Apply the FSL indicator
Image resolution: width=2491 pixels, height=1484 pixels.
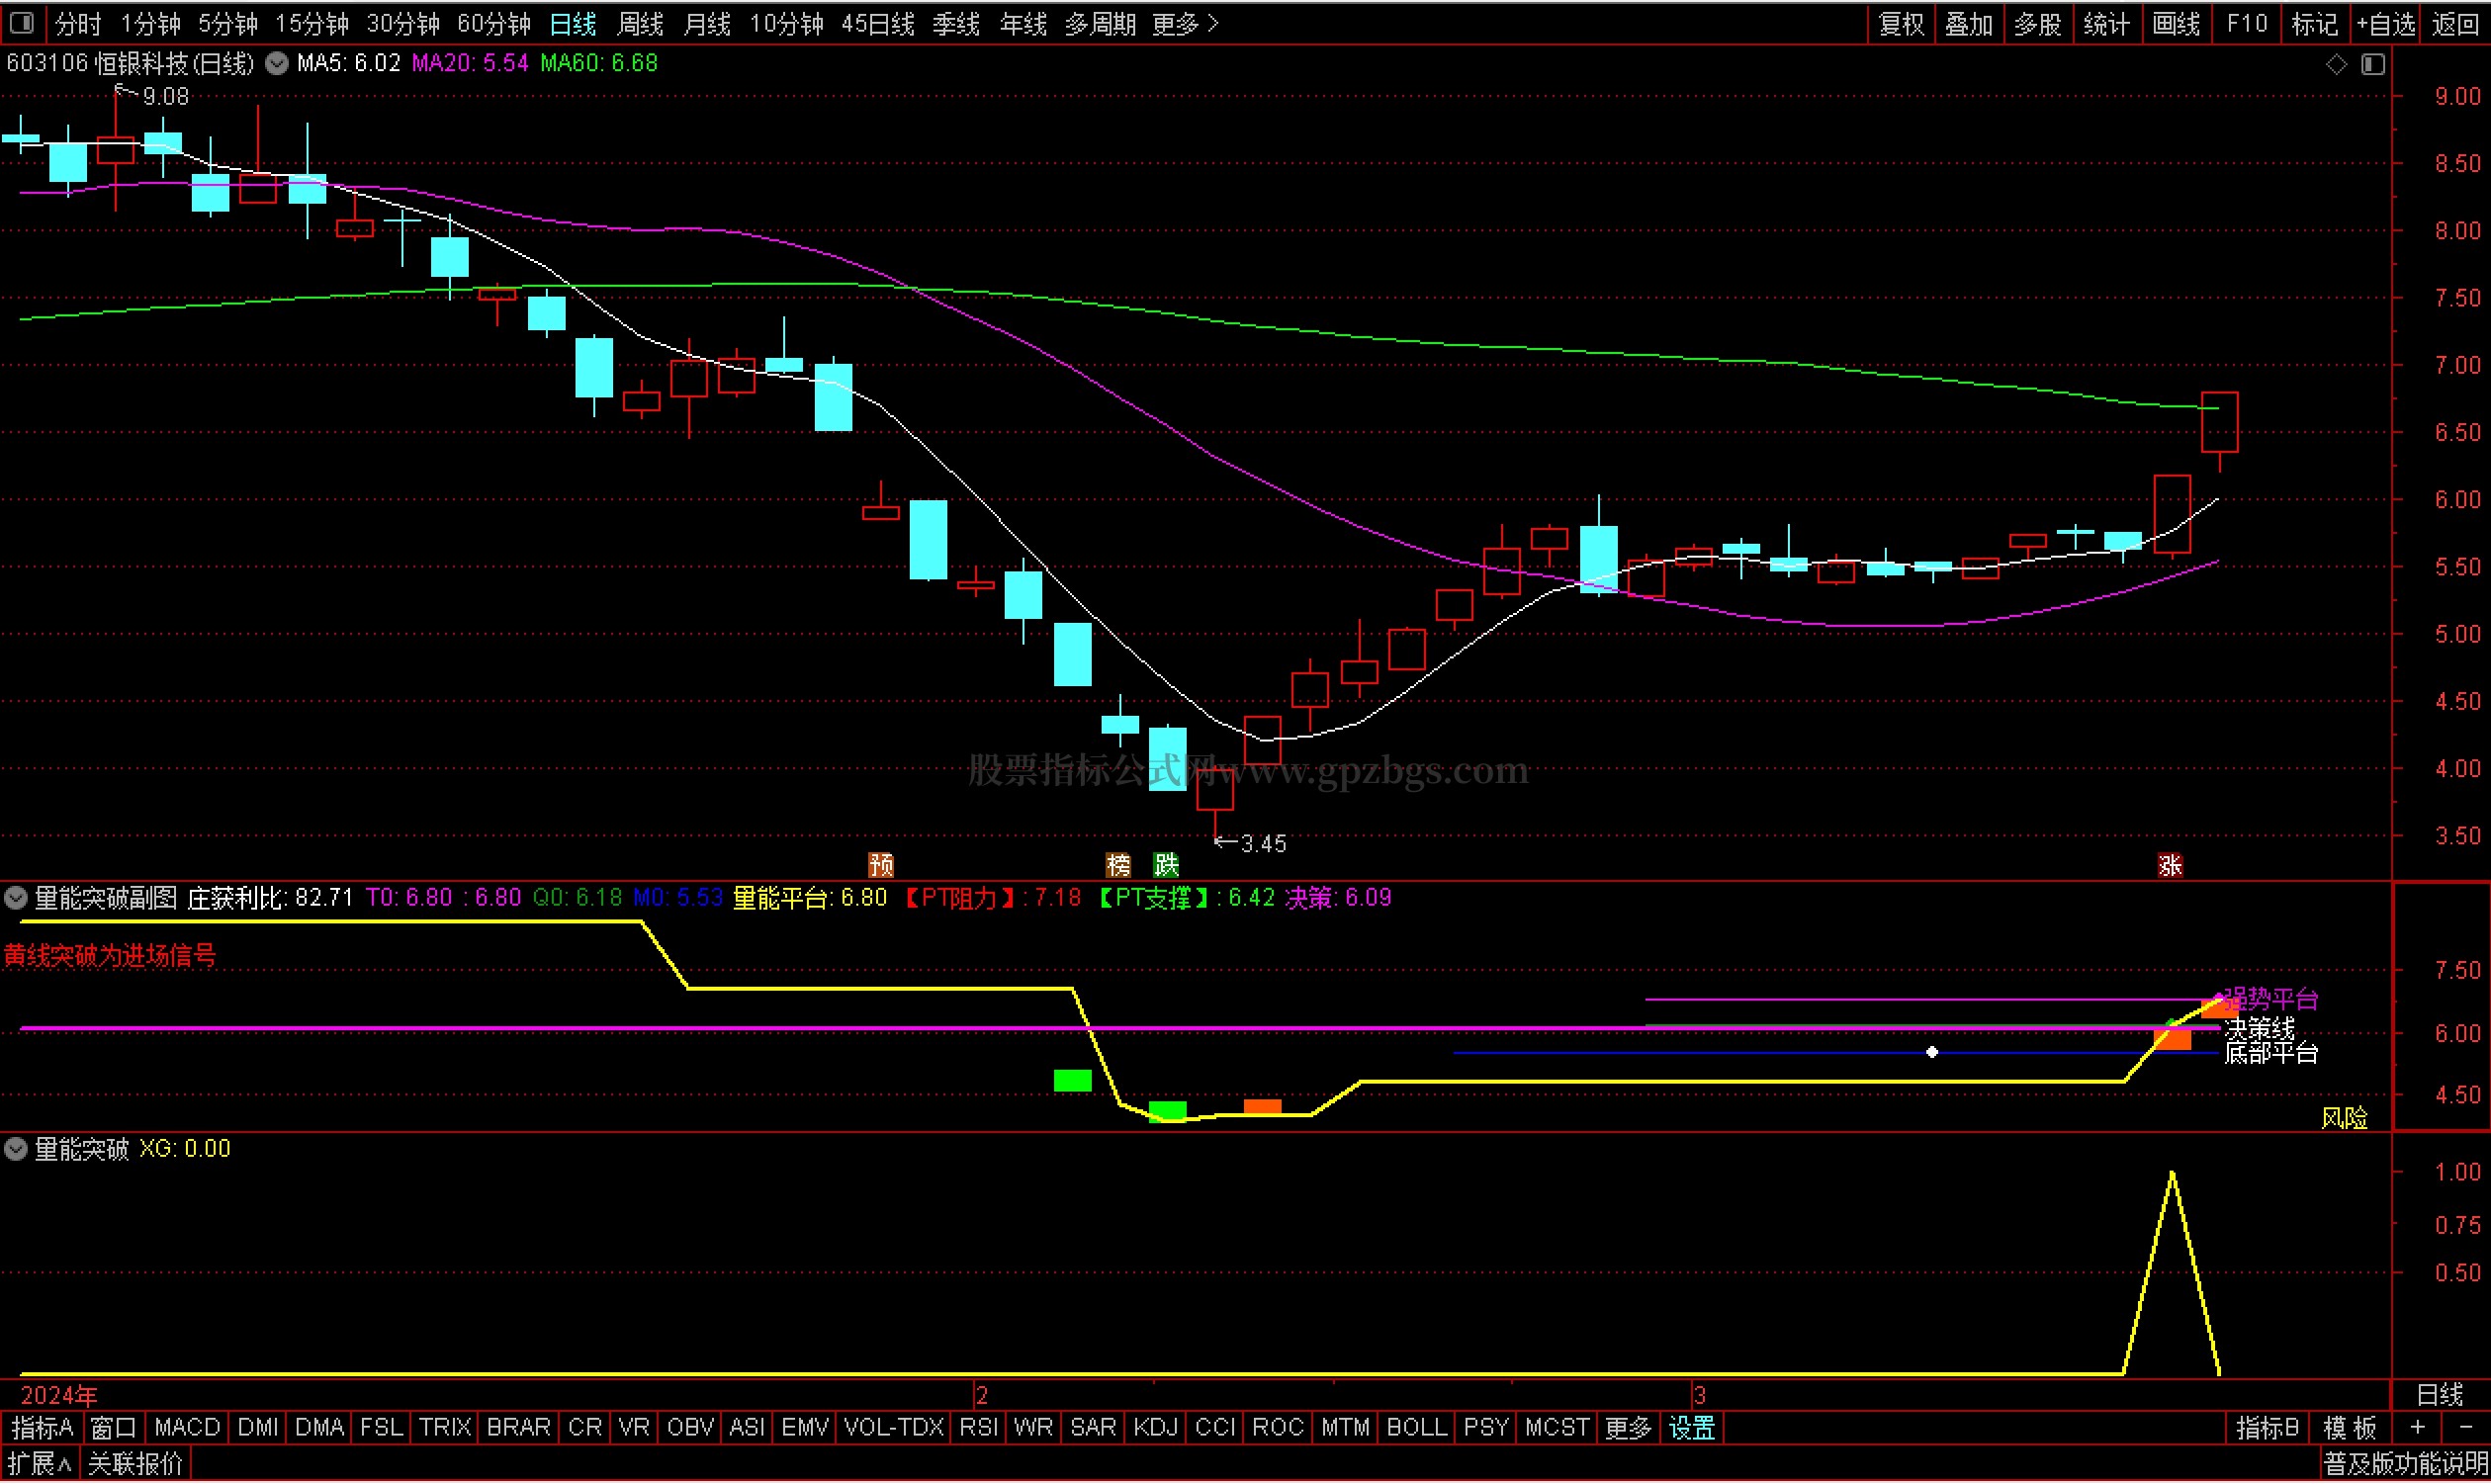[x=381, y=1429]
